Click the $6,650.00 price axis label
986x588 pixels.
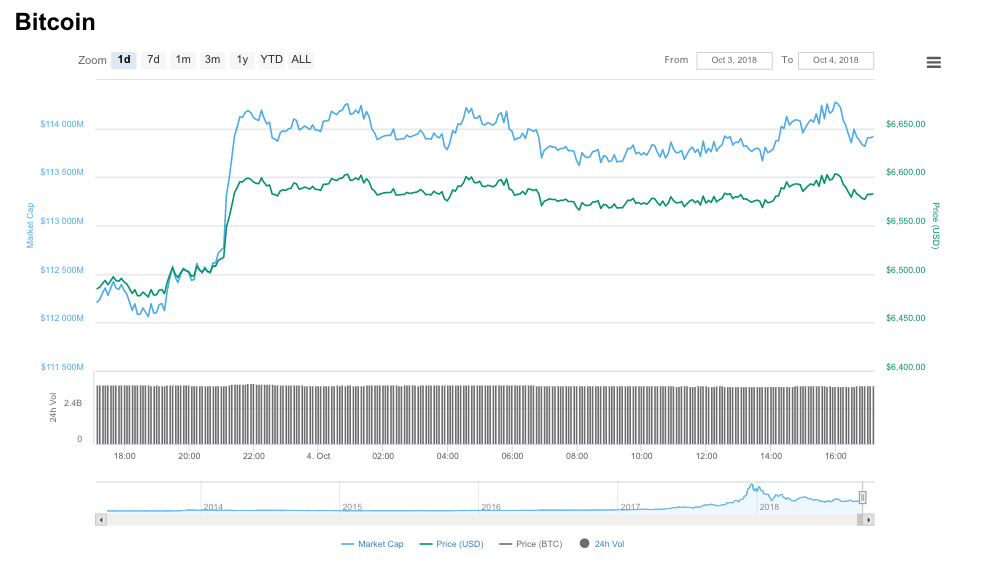pyautogui.click(x=906, y=124)
